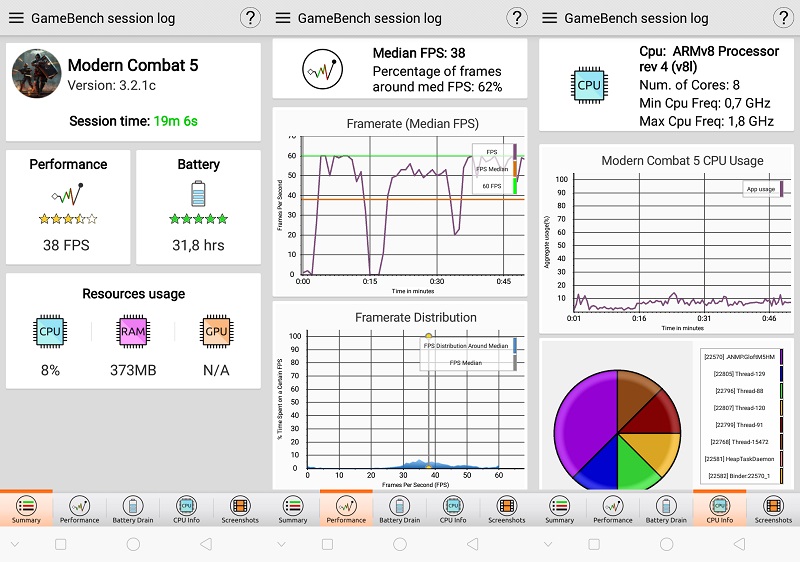This screenshot has width=800, height=562.
Task: Tap nav-bar hide chevron below the CPU Usage screen
Action: coord(548,545)
